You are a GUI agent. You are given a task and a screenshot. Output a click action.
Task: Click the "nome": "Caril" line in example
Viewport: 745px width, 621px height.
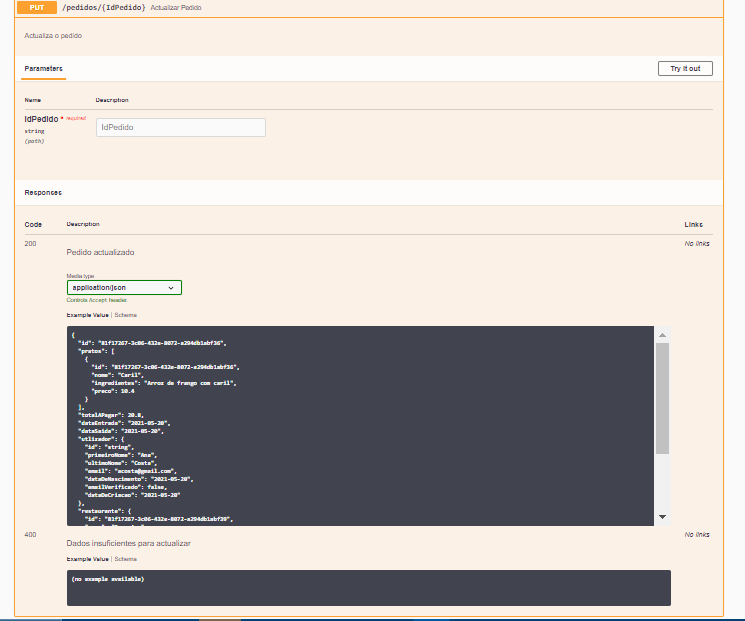[117, 375]
